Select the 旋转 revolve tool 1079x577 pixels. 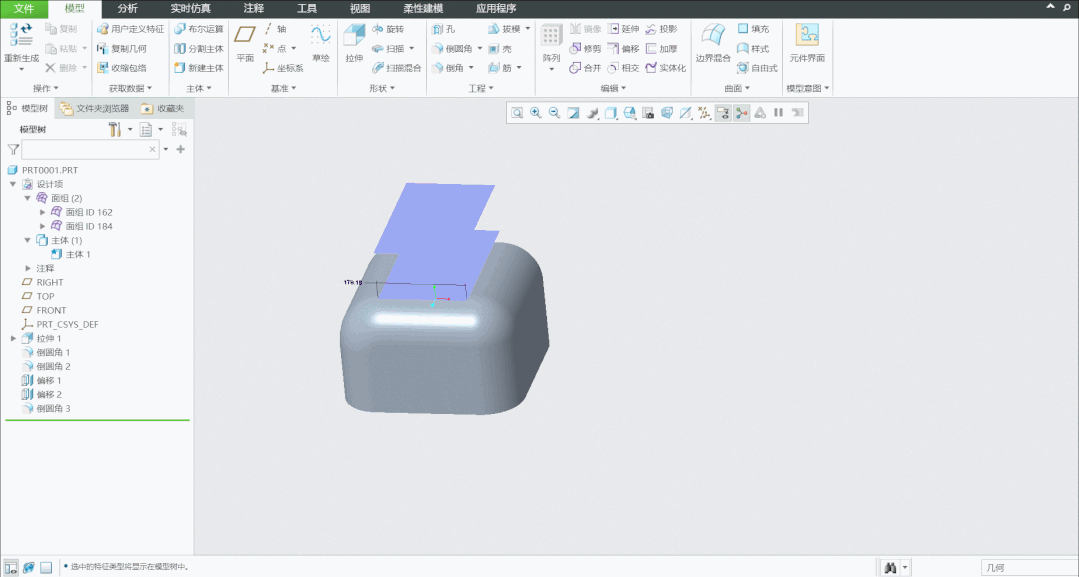(388, 29)
